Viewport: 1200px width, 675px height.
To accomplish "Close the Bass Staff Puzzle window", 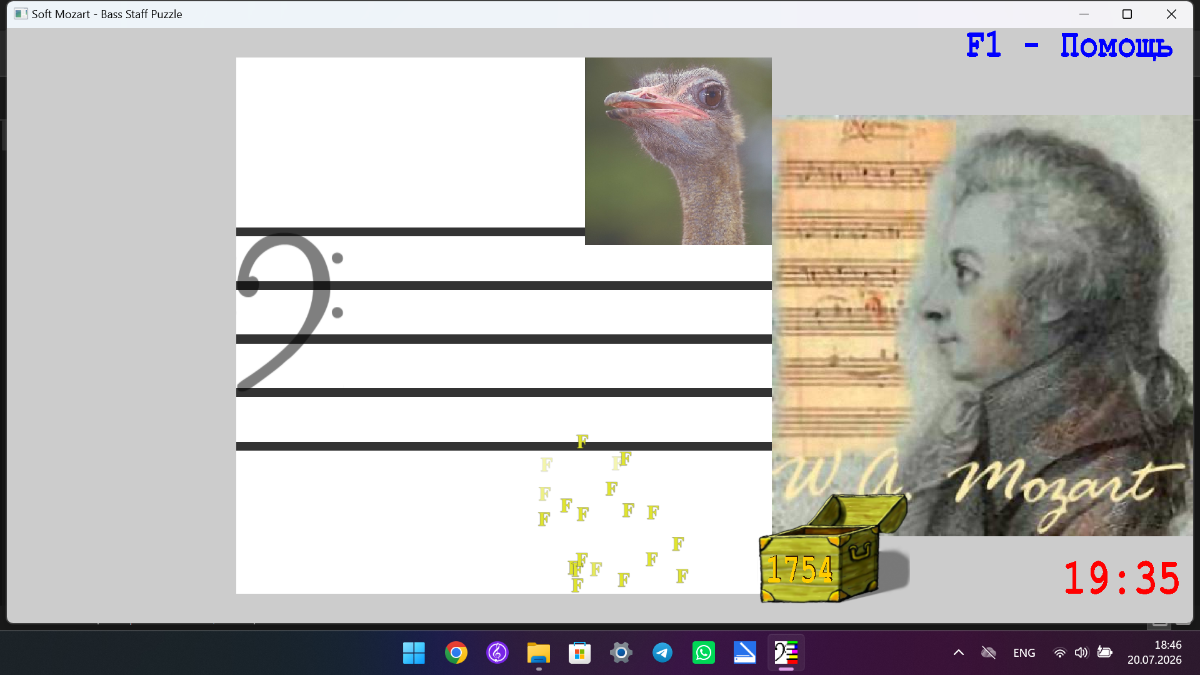I will point(1171,14).
